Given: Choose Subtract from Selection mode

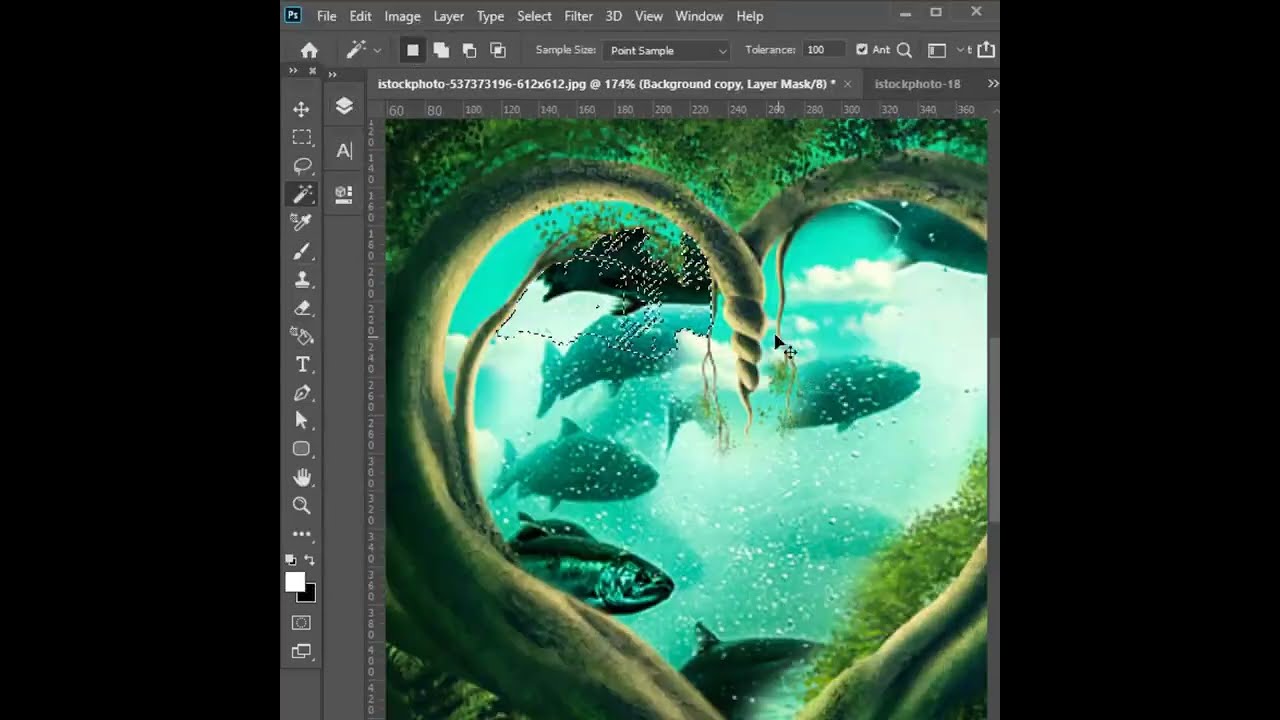Looking at the screenshot, I should point(469,50).
